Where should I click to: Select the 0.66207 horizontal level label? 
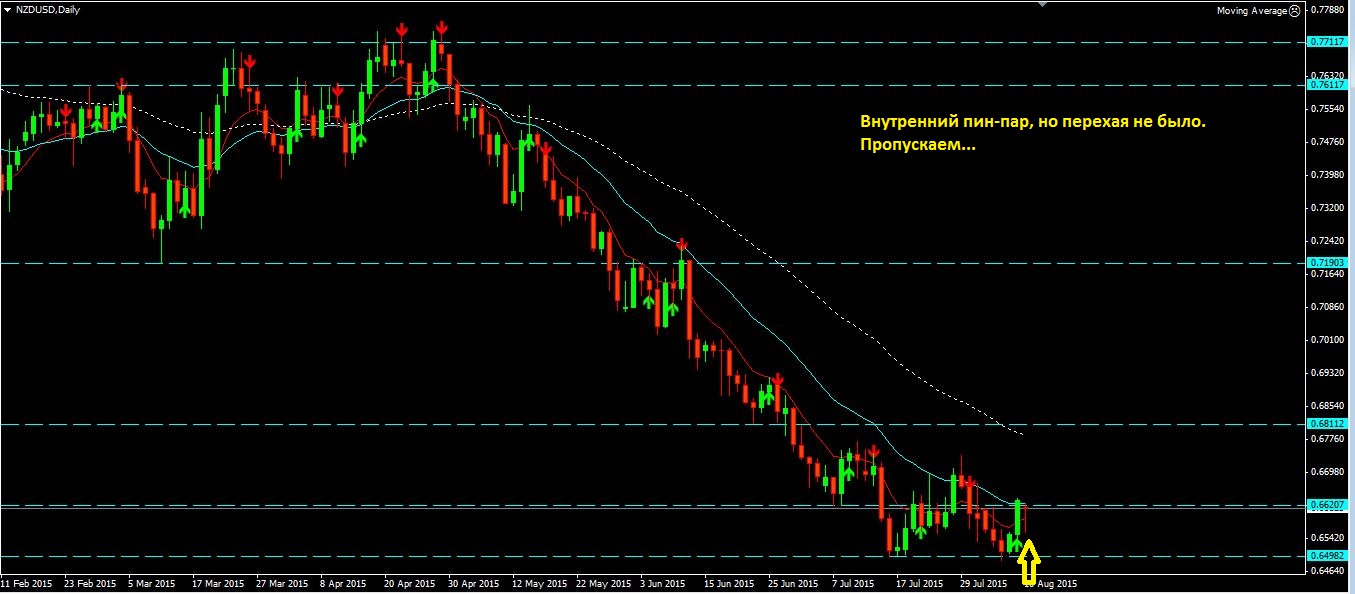1326,505
